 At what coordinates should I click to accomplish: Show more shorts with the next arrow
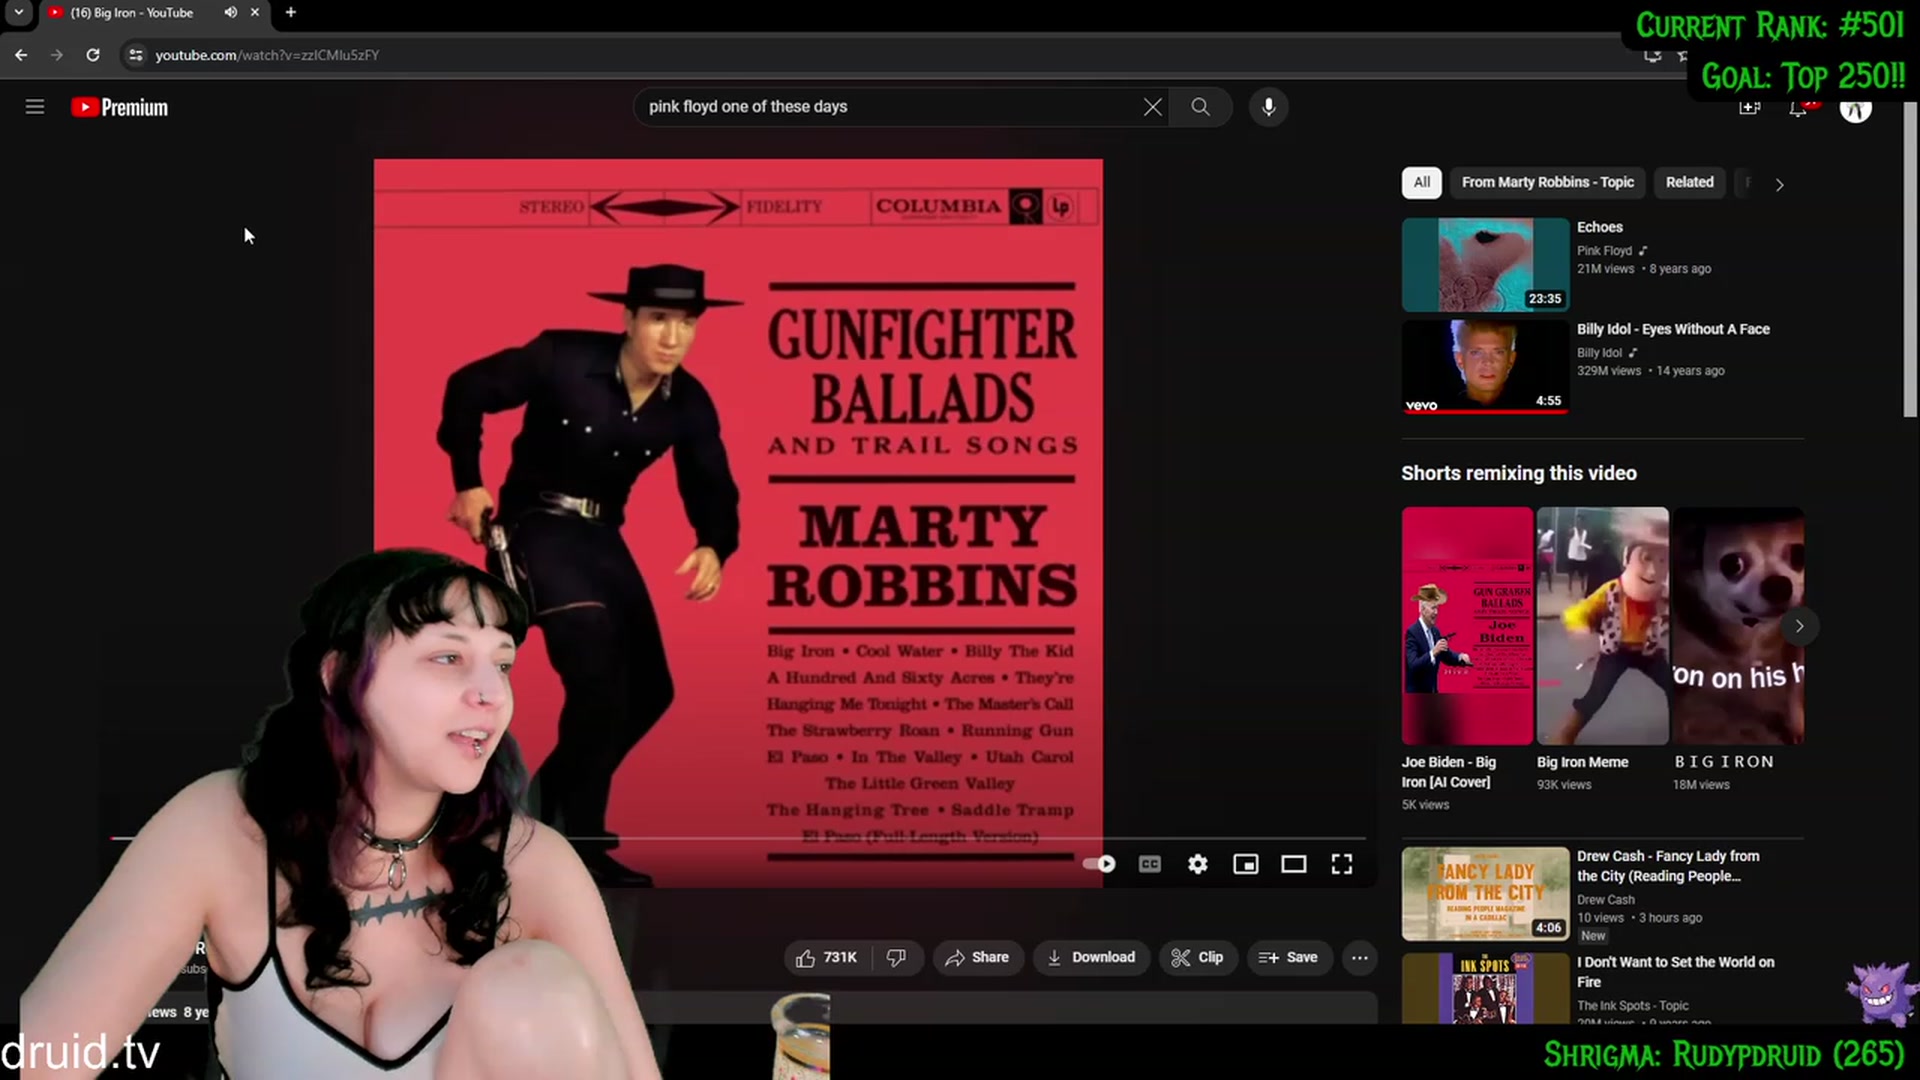[1799, 626]
